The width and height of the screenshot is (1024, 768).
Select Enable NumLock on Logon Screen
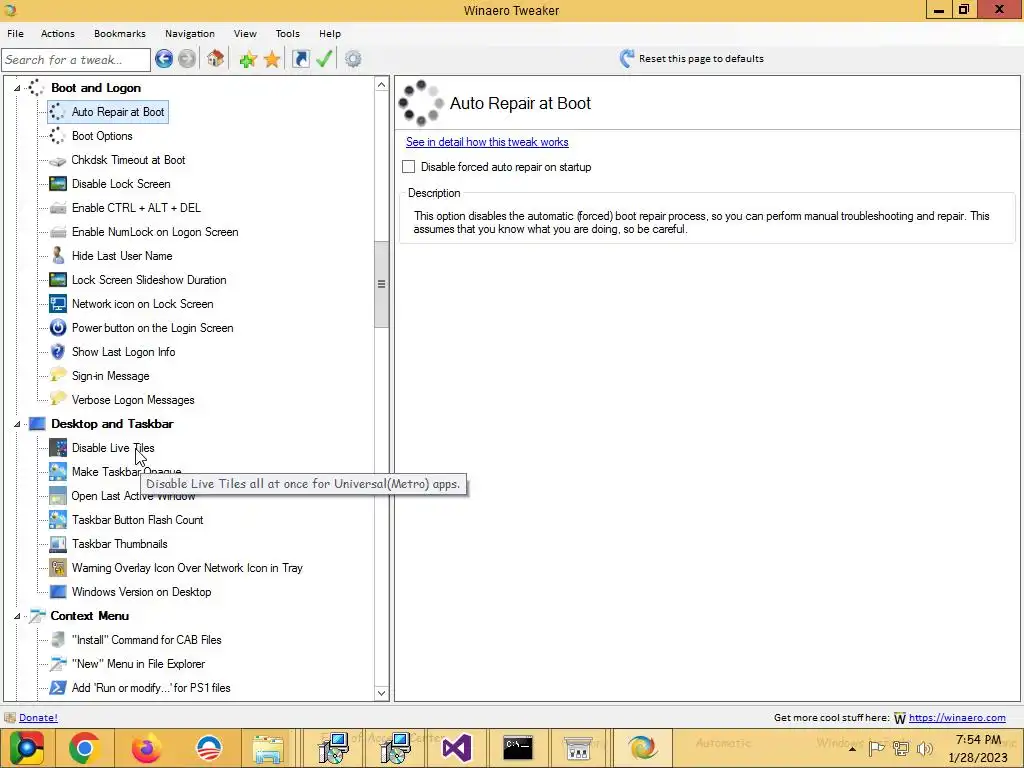pos(155,232)
